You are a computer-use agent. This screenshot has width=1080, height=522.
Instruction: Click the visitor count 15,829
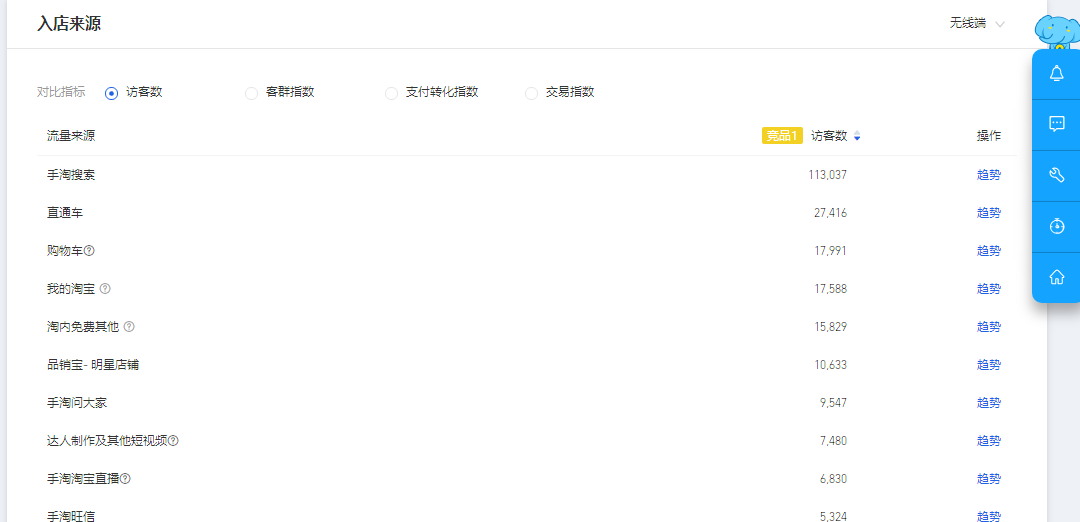click(830, 326)
